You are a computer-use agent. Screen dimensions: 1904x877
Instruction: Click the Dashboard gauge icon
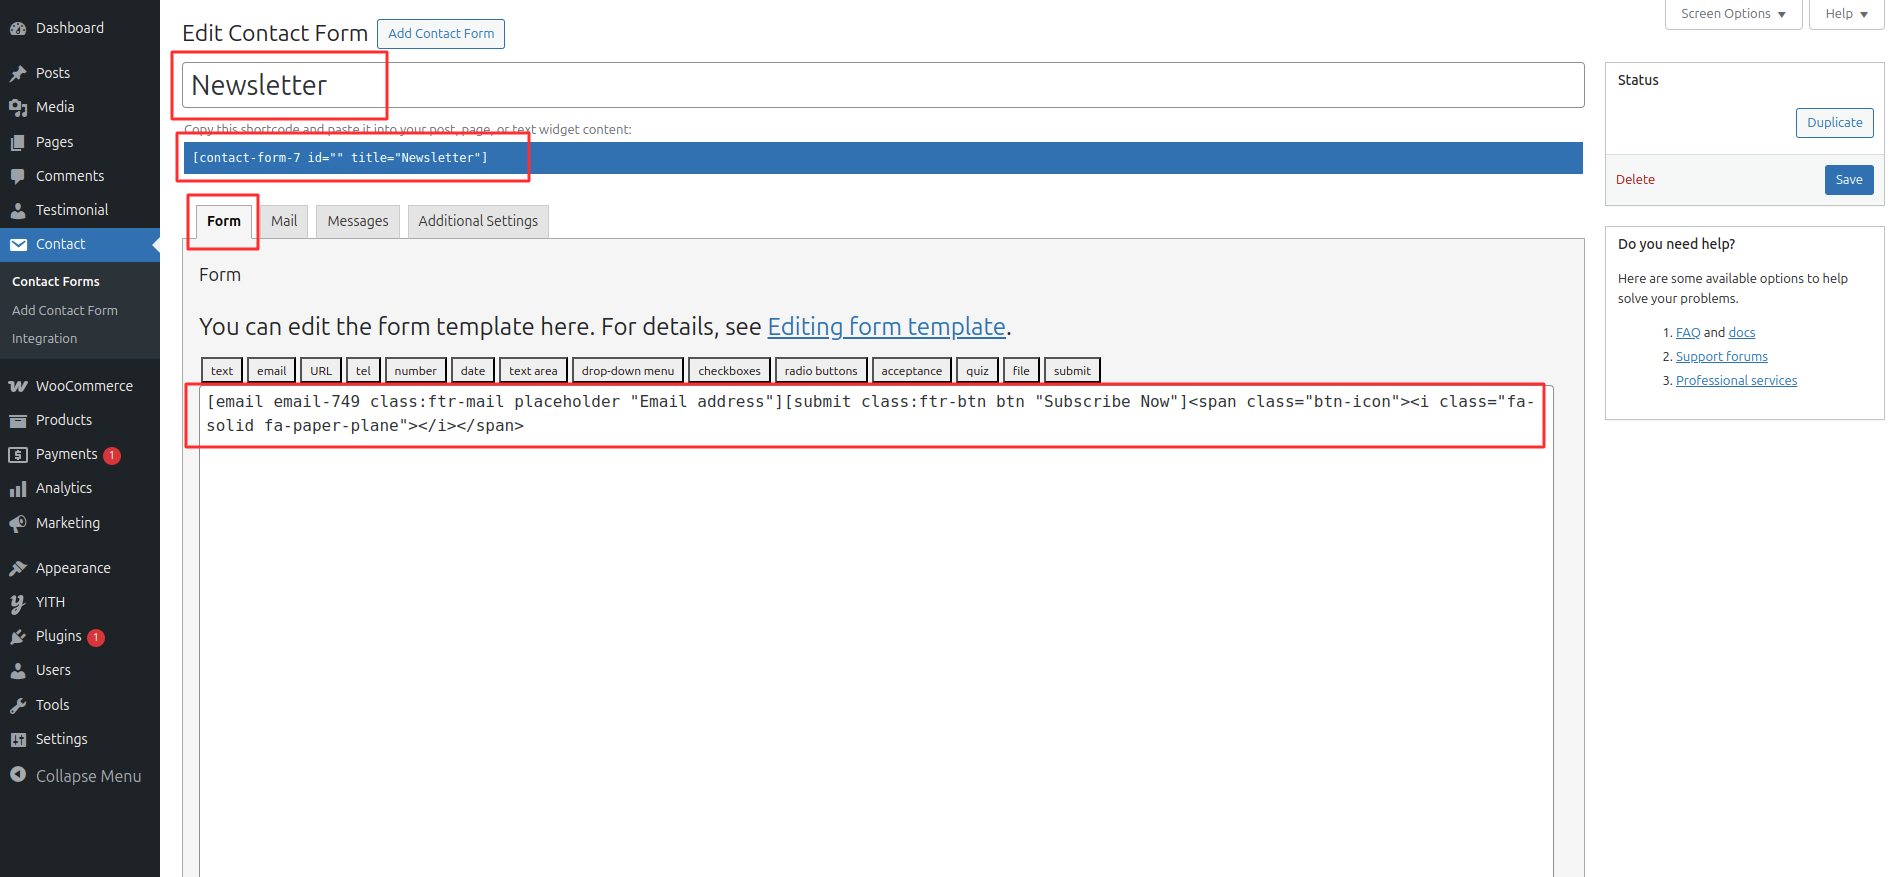tap(18, 29)
